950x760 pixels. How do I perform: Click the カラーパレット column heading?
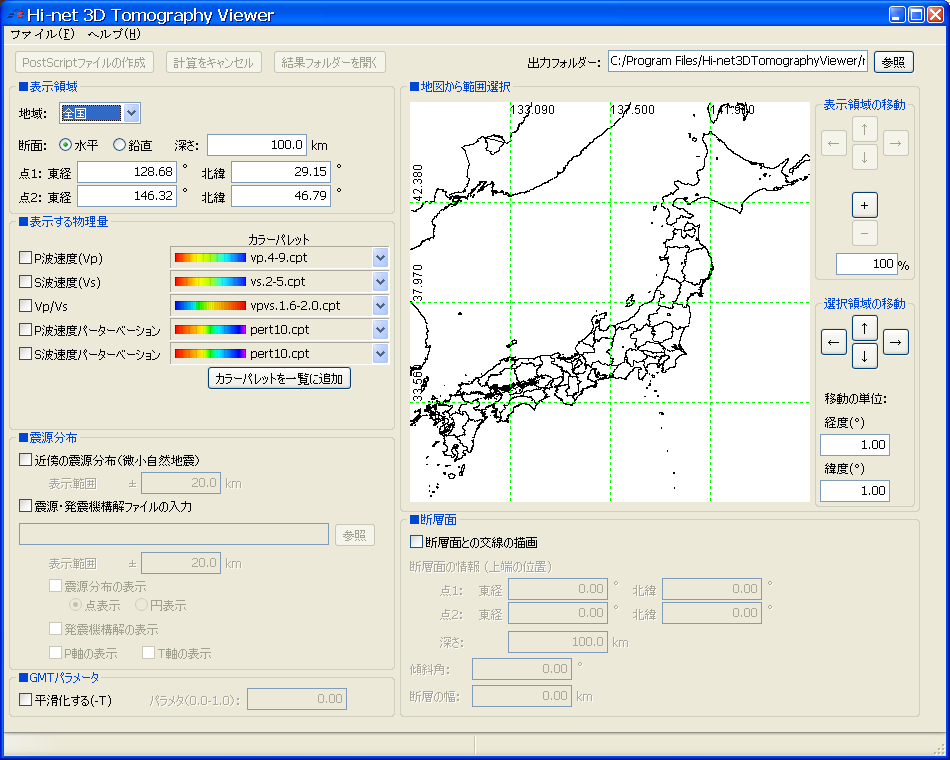(x=279, y=239)
